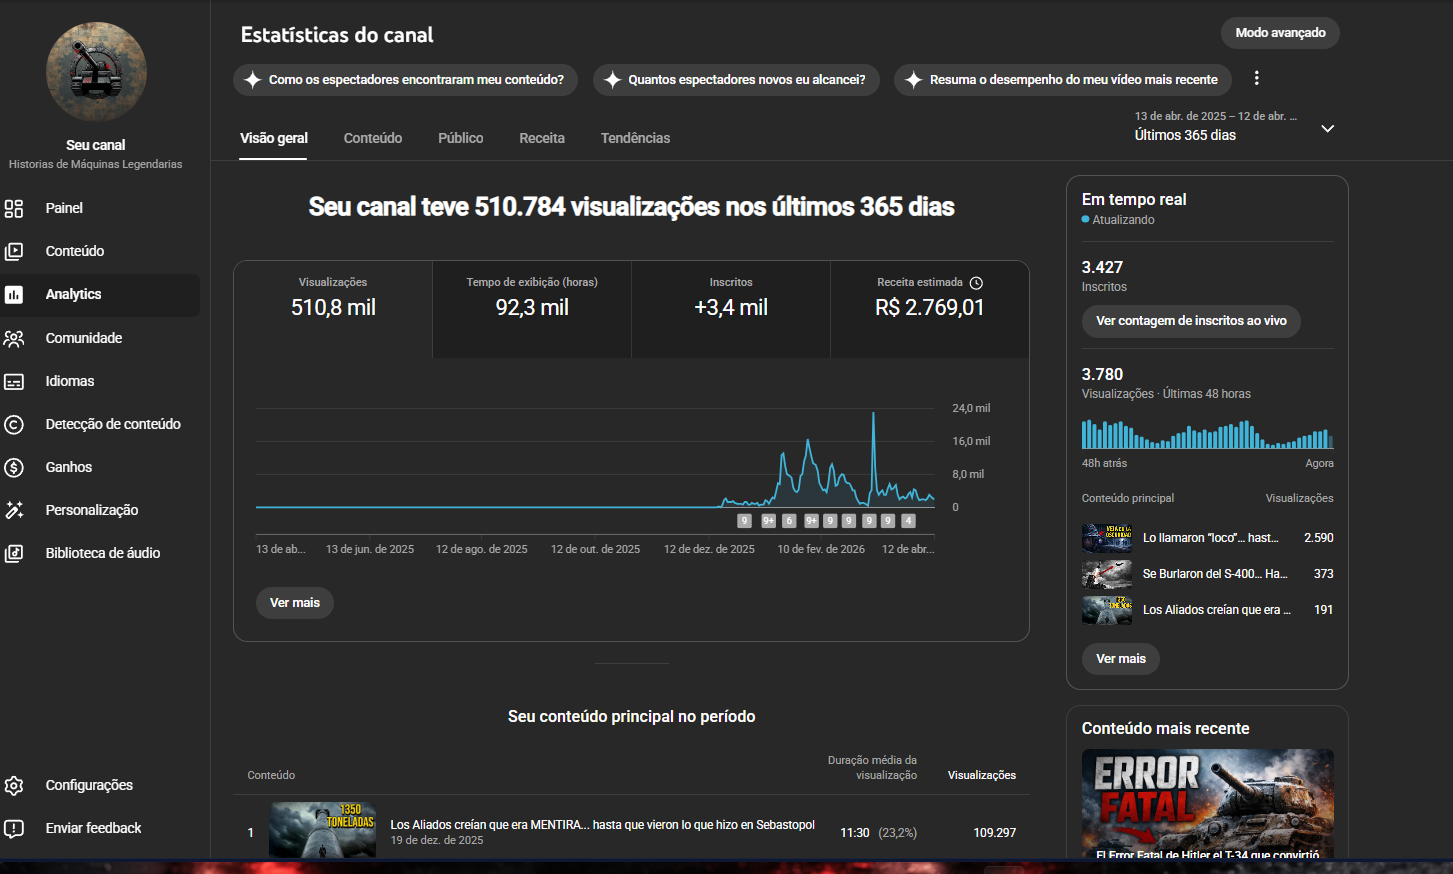Switch to the Conteúdo analytics tab

tap(373, 138)
